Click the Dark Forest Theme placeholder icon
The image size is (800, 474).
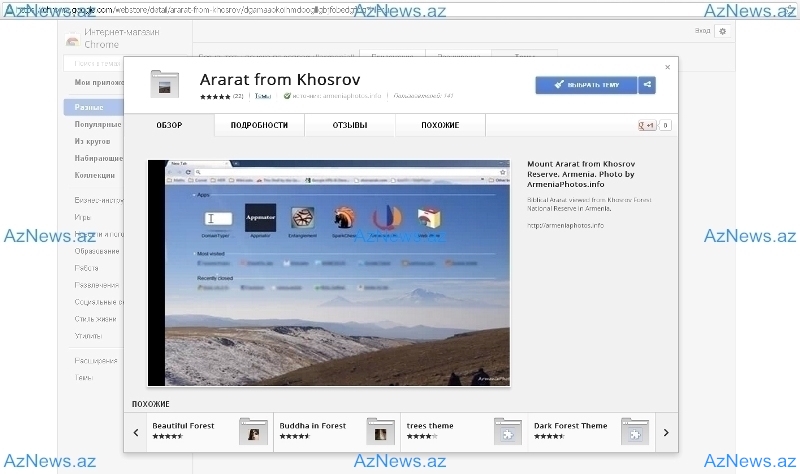point(635,432)
